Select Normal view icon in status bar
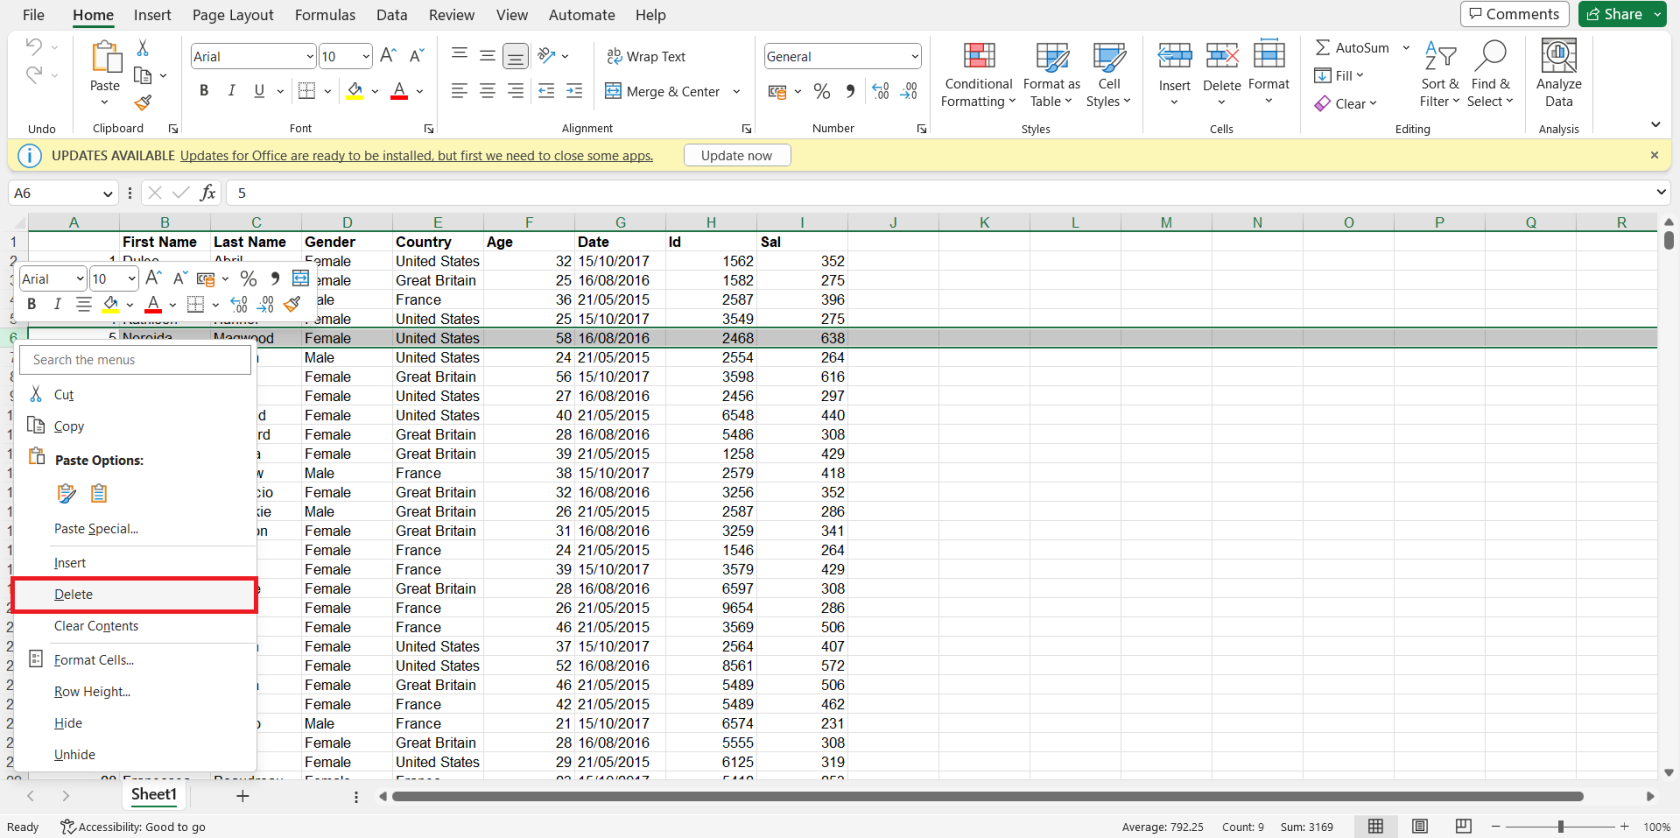The height and width of the screenshot is (838, 1680). pos(1376,826)
